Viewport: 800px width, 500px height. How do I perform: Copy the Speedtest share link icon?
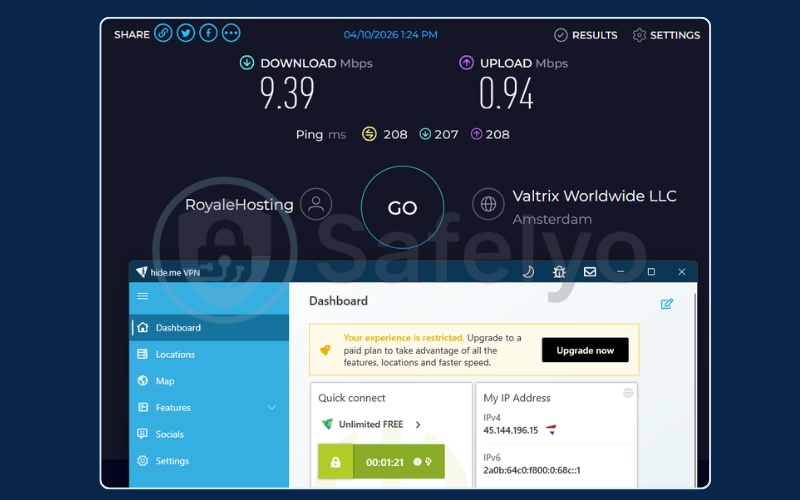pyautogui.click(x=163, y=34)
